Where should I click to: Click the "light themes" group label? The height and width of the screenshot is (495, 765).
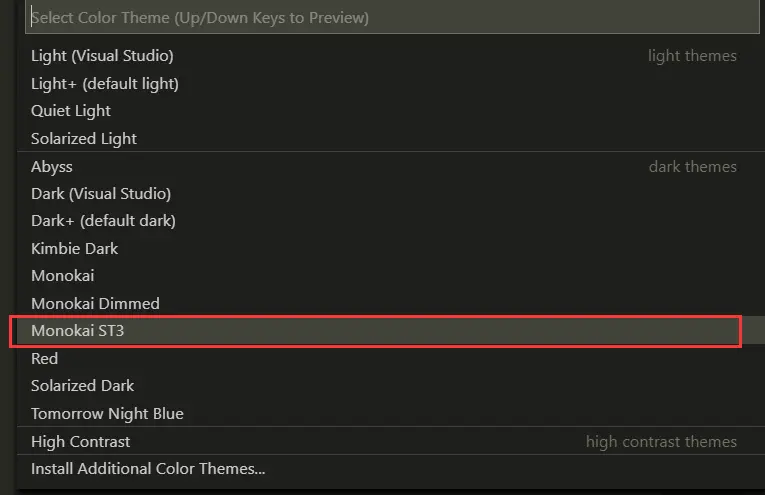click(x=692, y=56)
